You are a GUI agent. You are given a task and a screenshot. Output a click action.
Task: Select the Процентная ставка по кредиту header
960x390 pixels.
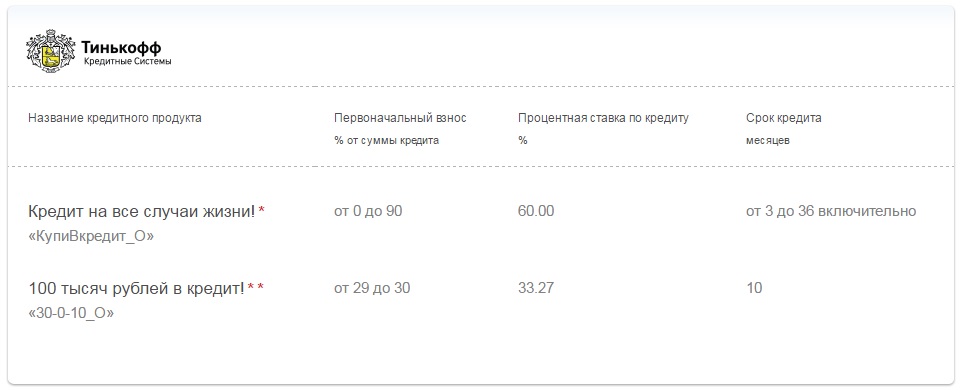[603, 118]
